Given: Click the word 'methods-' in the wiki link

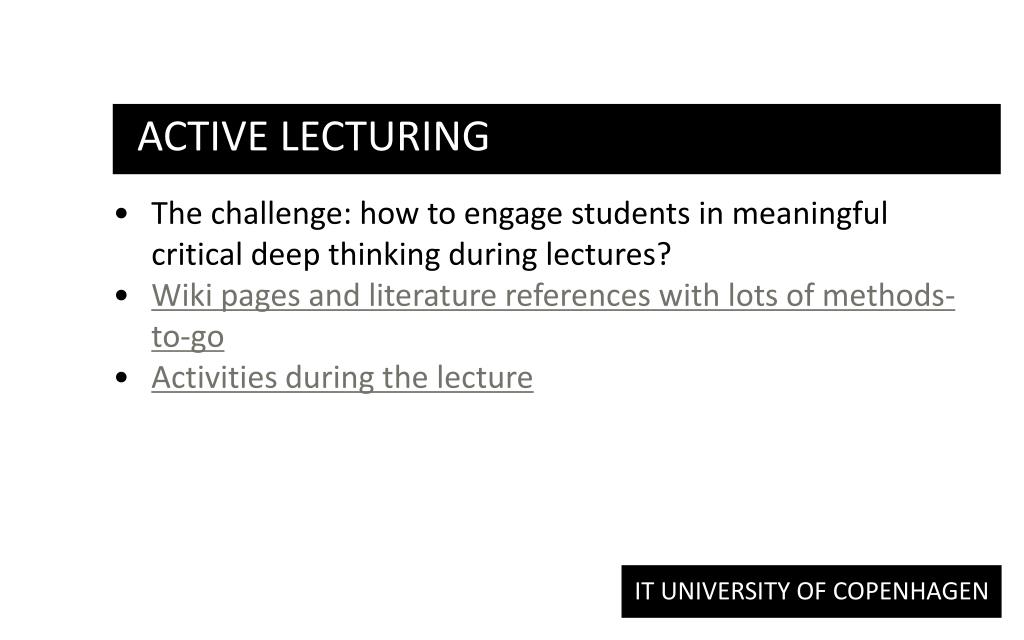Looking at the screenshot, I should [x=889, y=295].
